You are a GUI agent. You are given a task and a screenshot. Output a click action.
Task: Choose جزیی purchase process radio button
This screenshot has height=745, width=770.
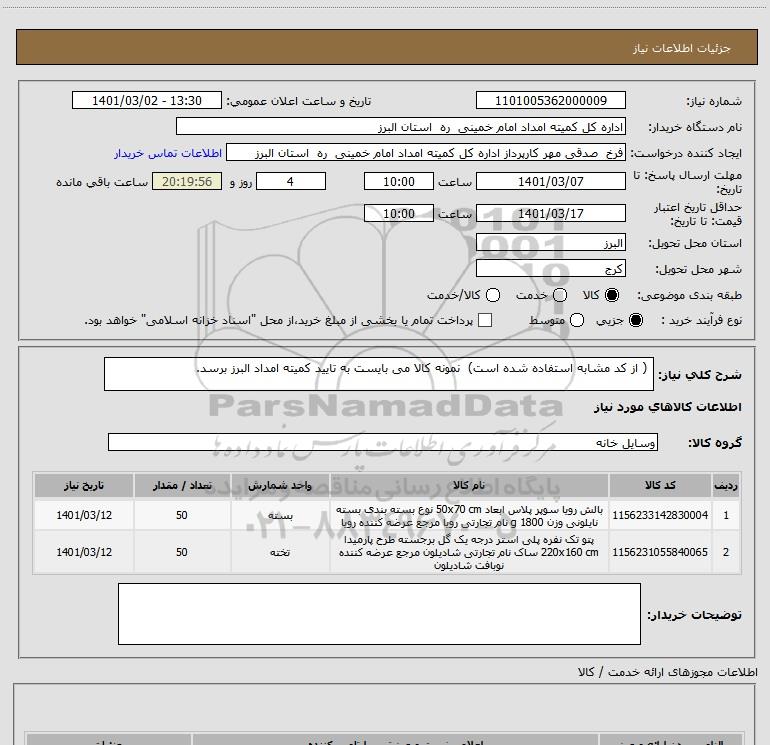coord(635,320)
